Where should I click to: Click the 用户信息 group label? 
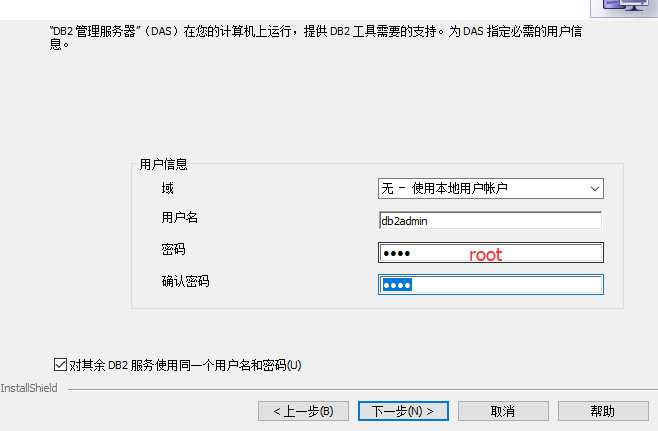[x=163, y=164]
